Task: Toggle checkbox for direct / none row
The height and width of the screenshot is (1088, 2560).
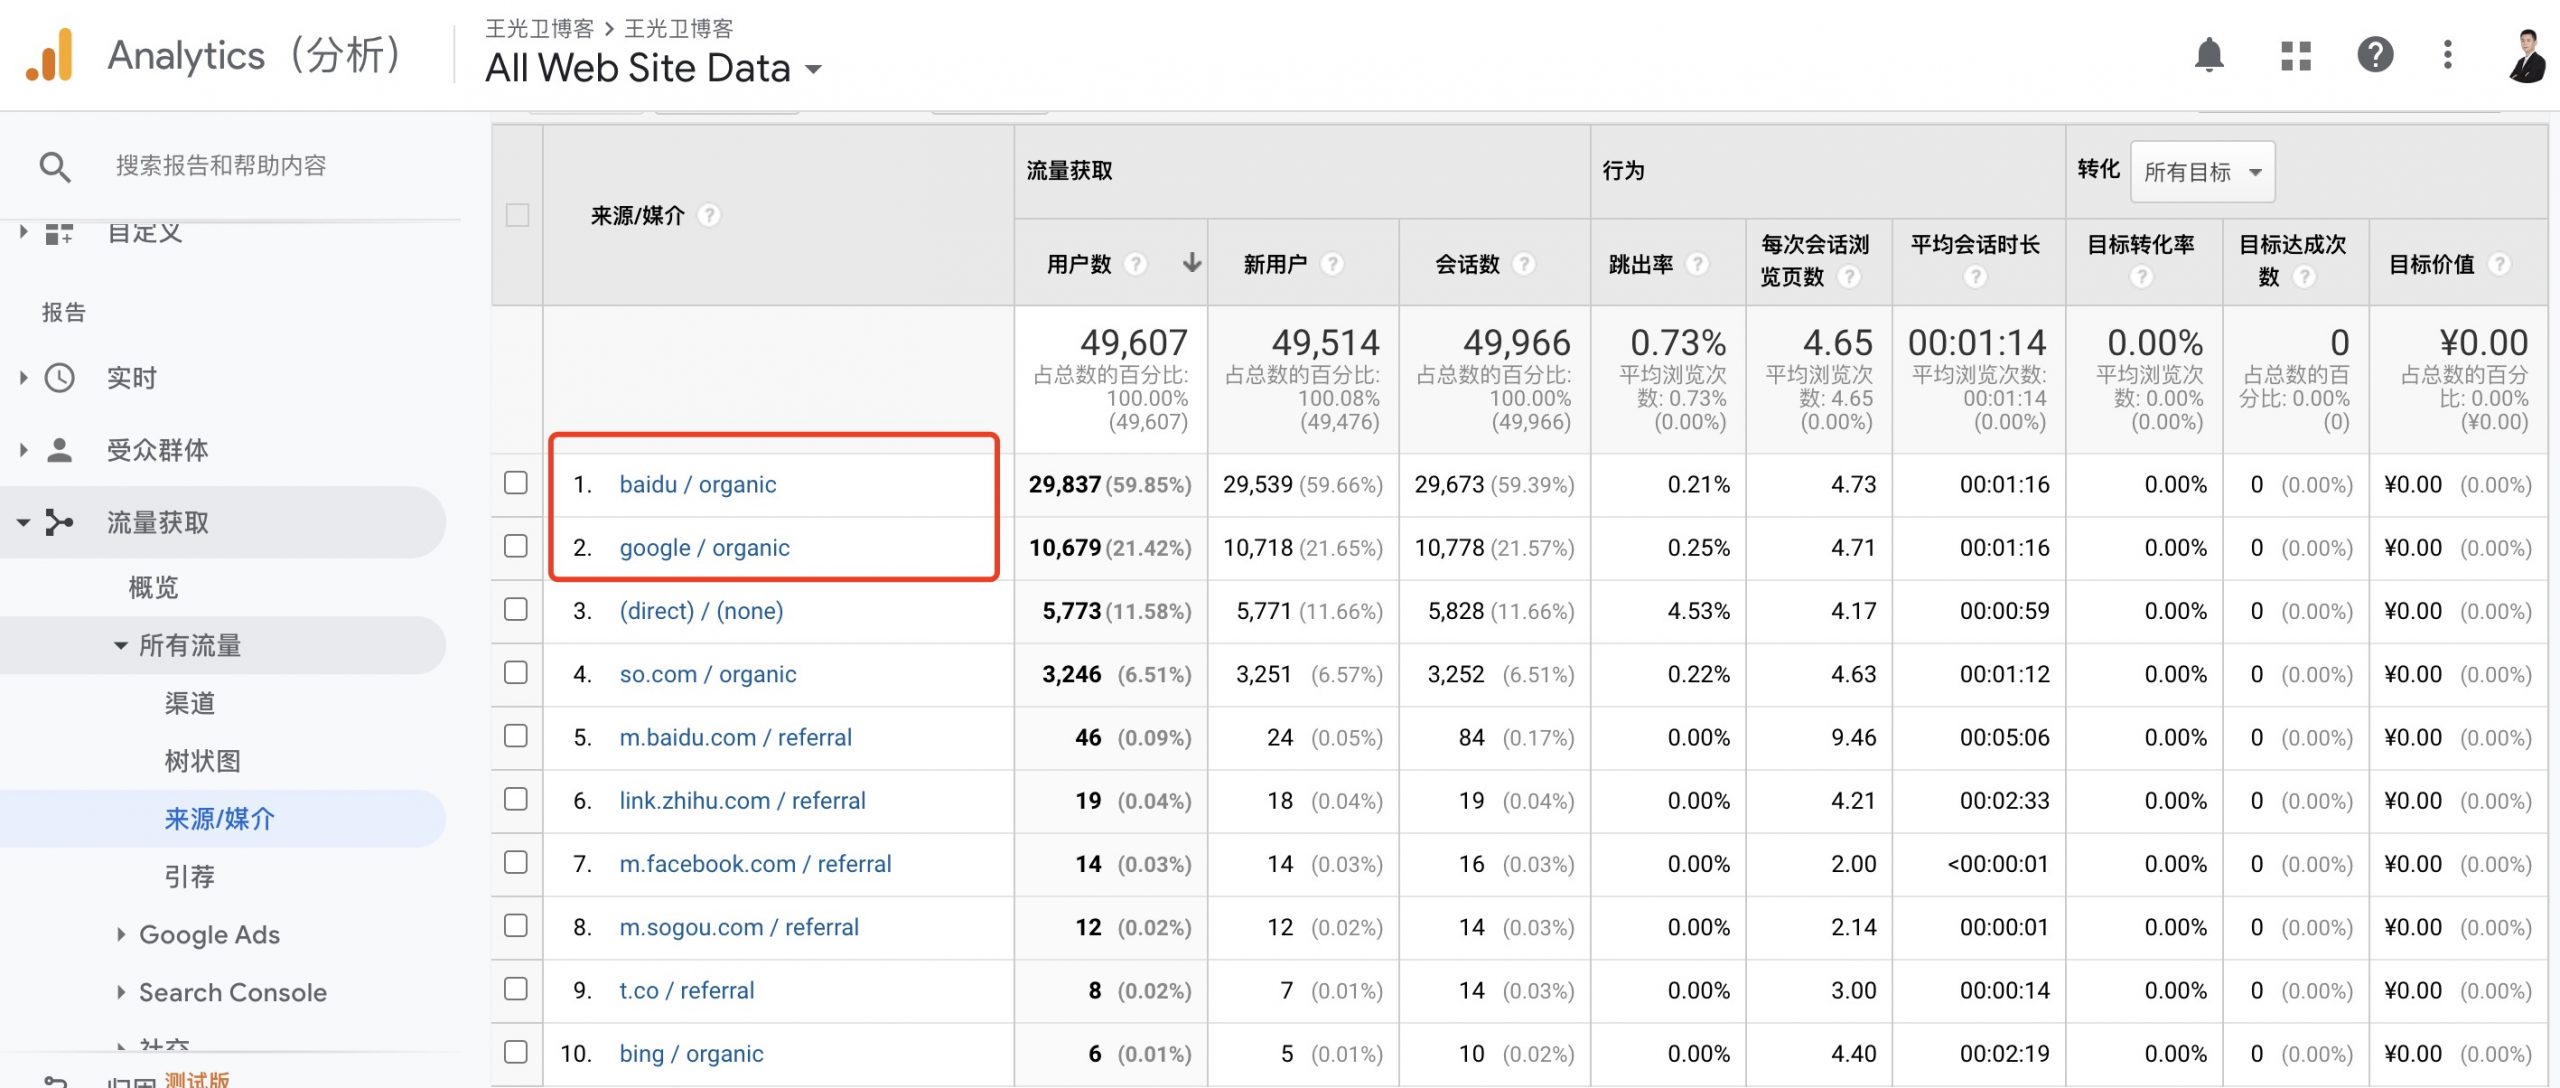Action: (518, 608)
